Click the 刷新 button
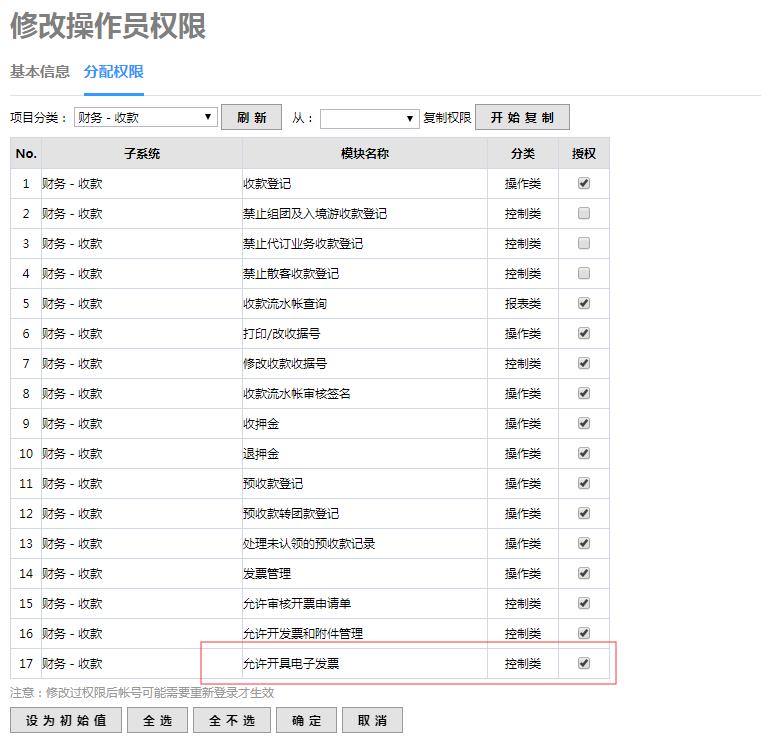 click(251, 118)
